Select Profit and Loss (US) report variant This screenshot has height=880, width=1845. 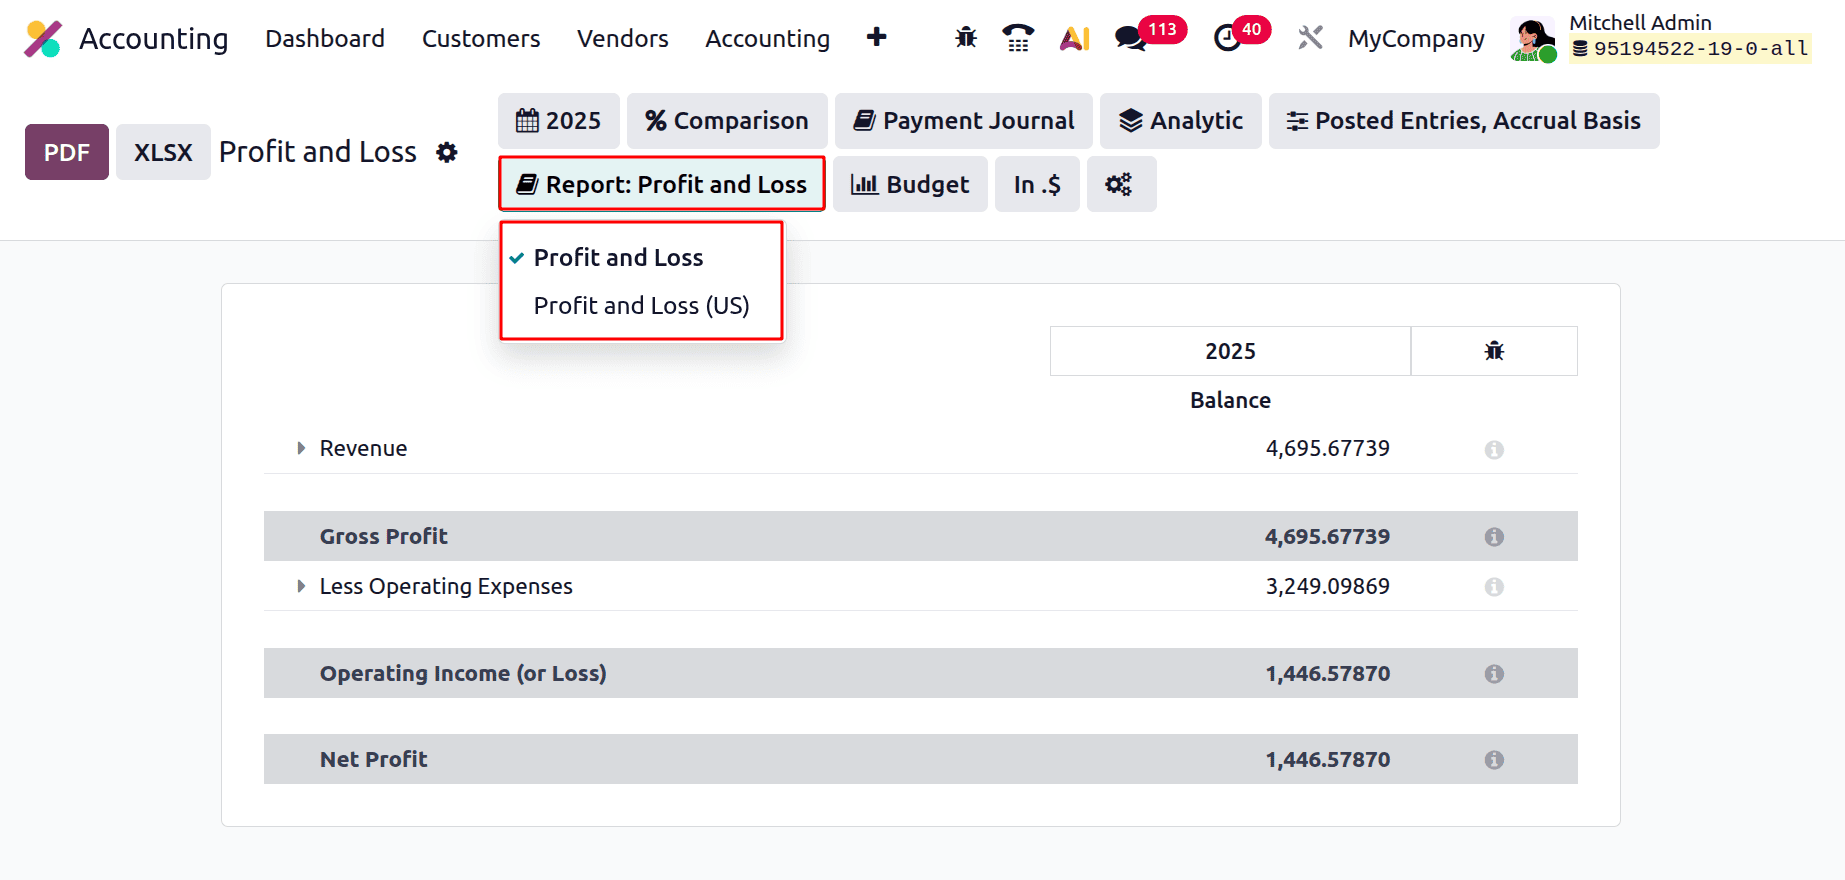[641, 306]
